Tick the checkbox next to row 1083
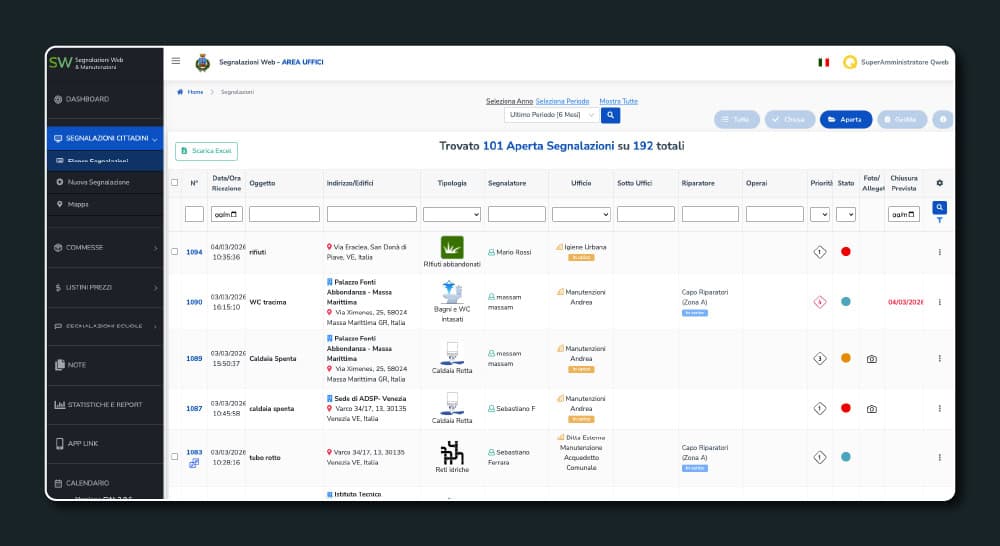This screenshot has height=546, width=1000. (175, 452)
